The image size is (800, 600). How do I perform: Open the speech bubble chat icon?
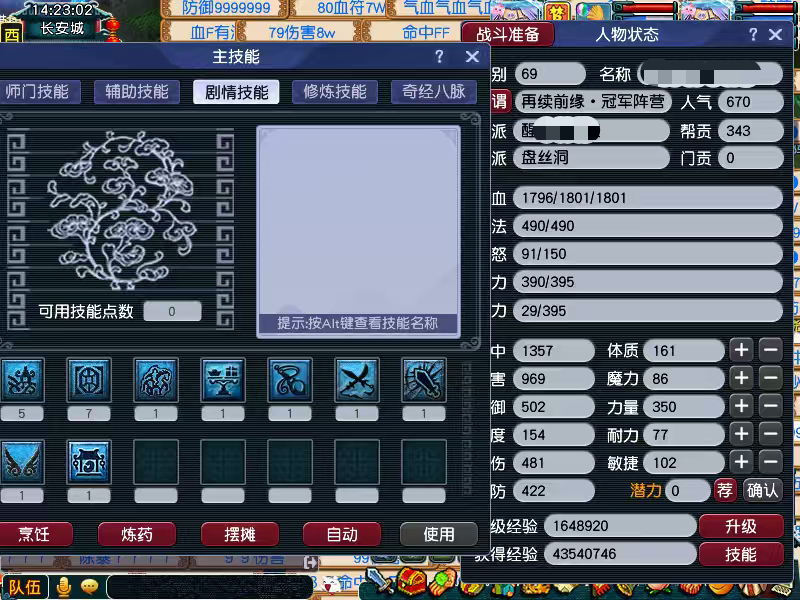coord(89,586)
